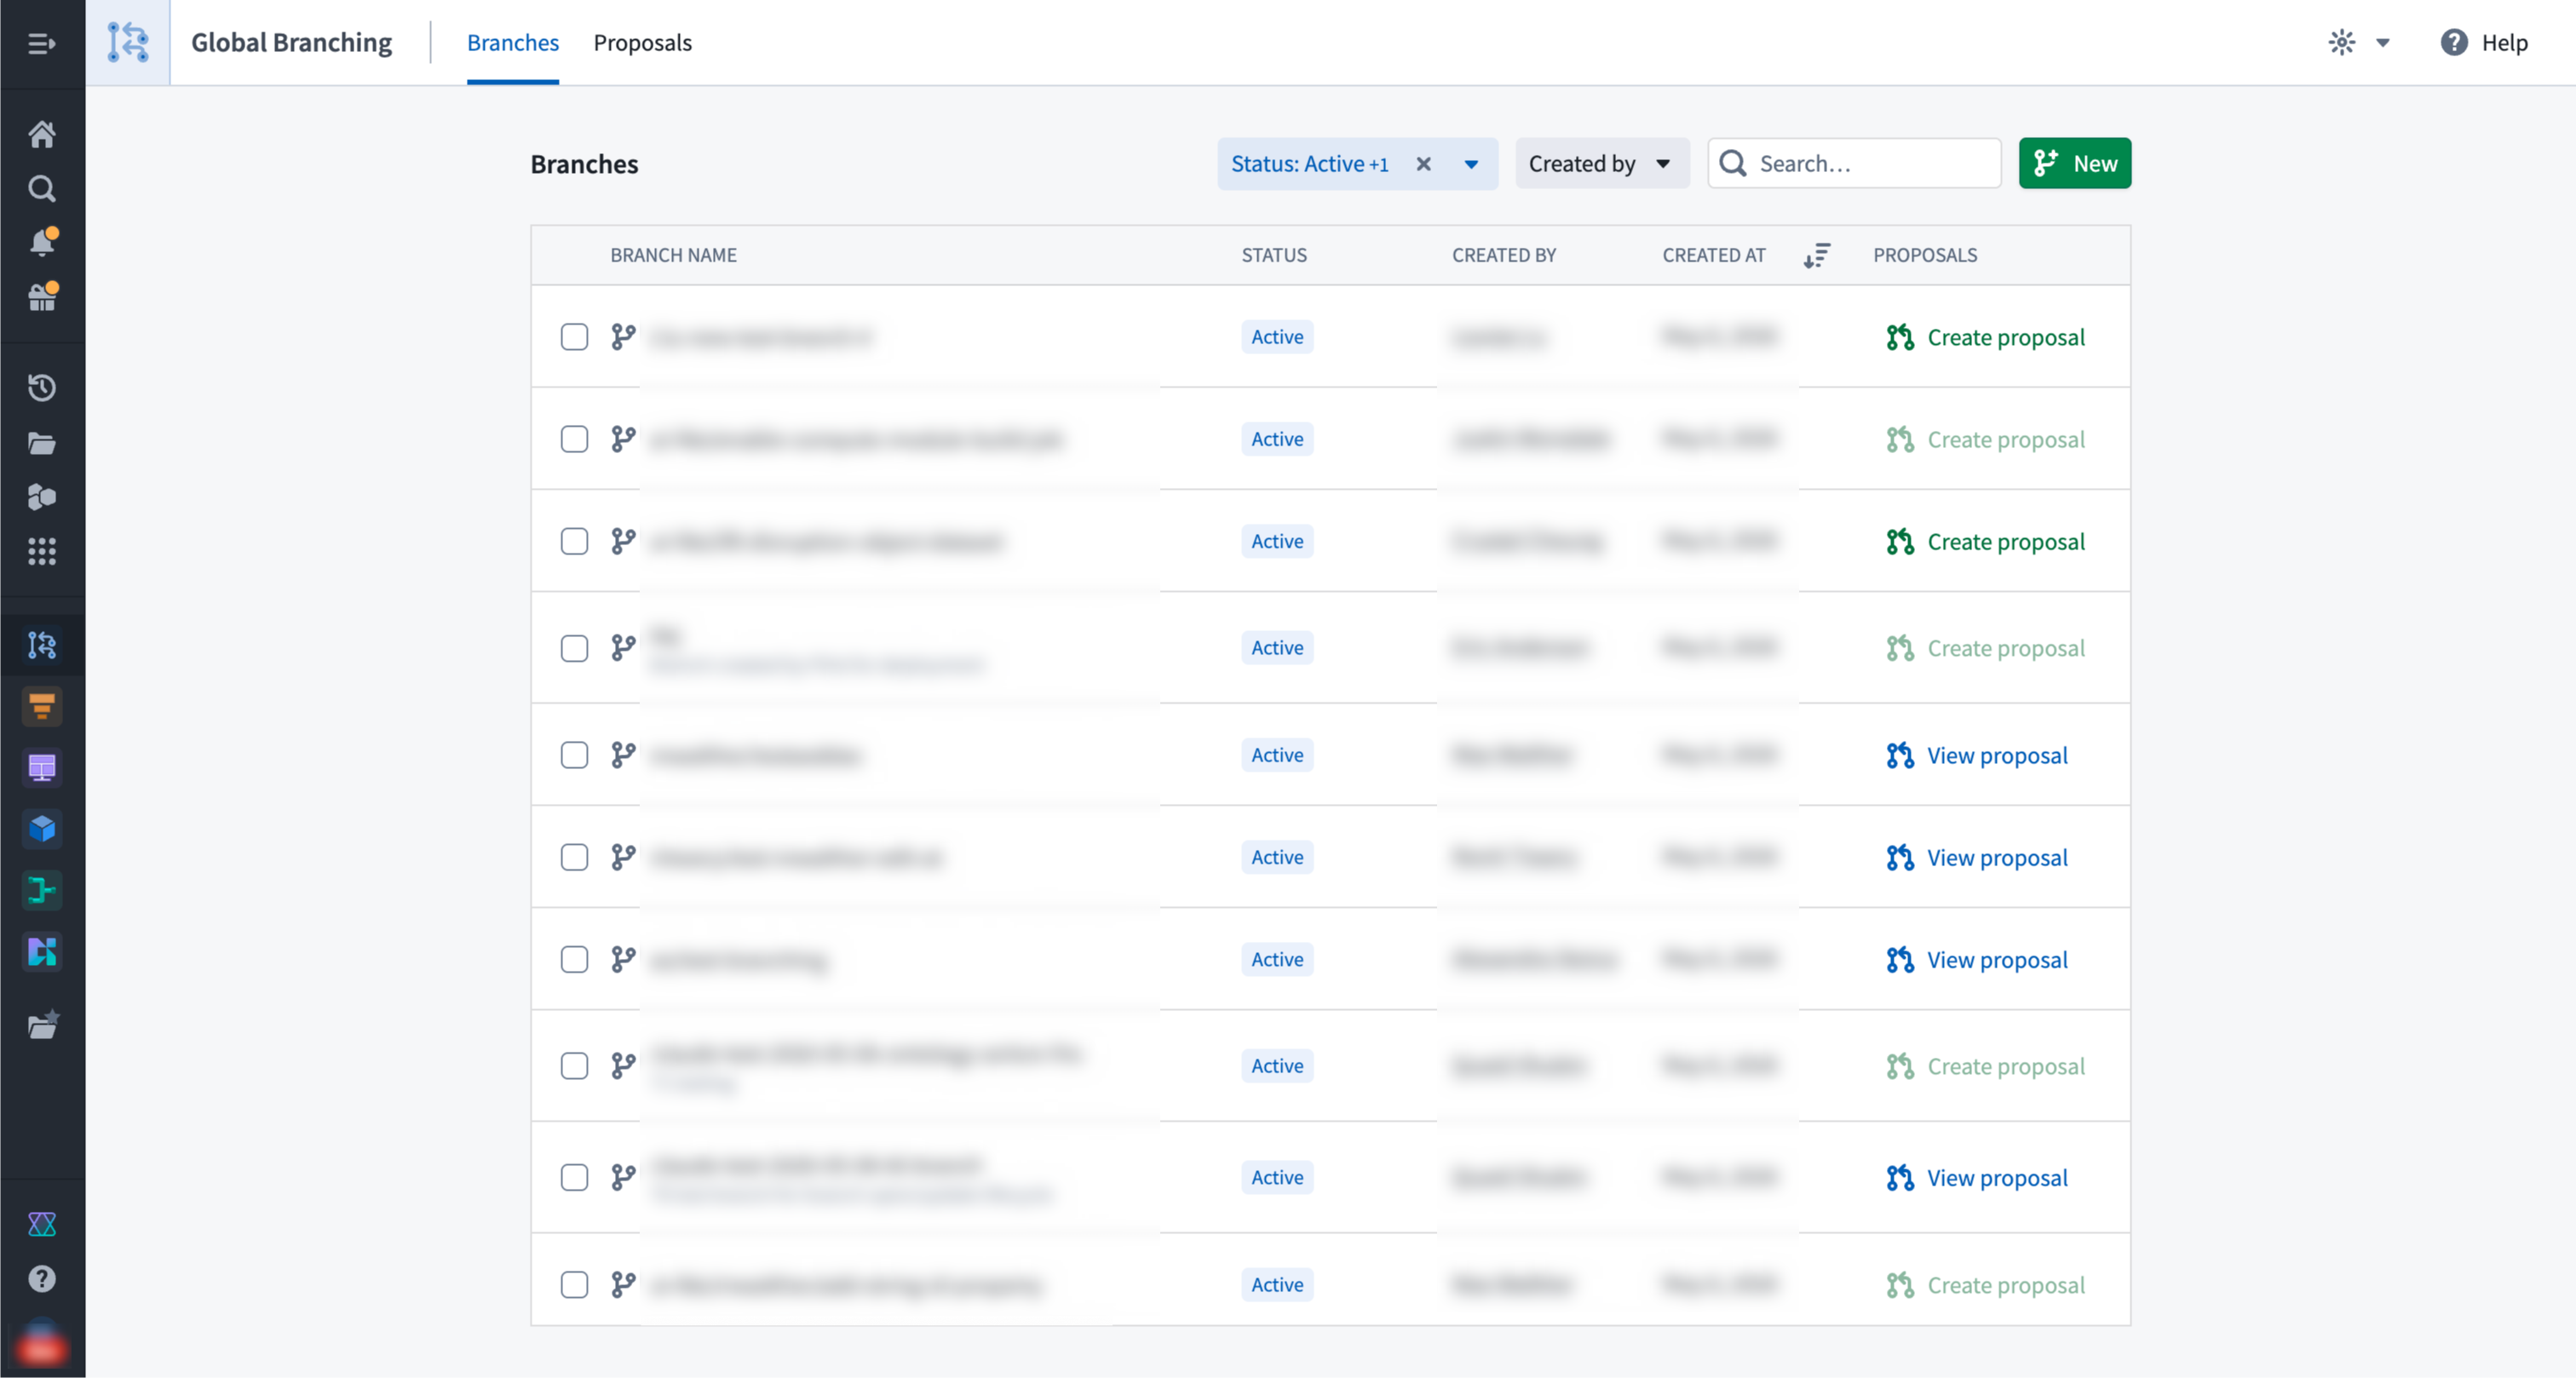Switch to the Branches tab
Screen dimensions: 2576x1378
point(513,42)
